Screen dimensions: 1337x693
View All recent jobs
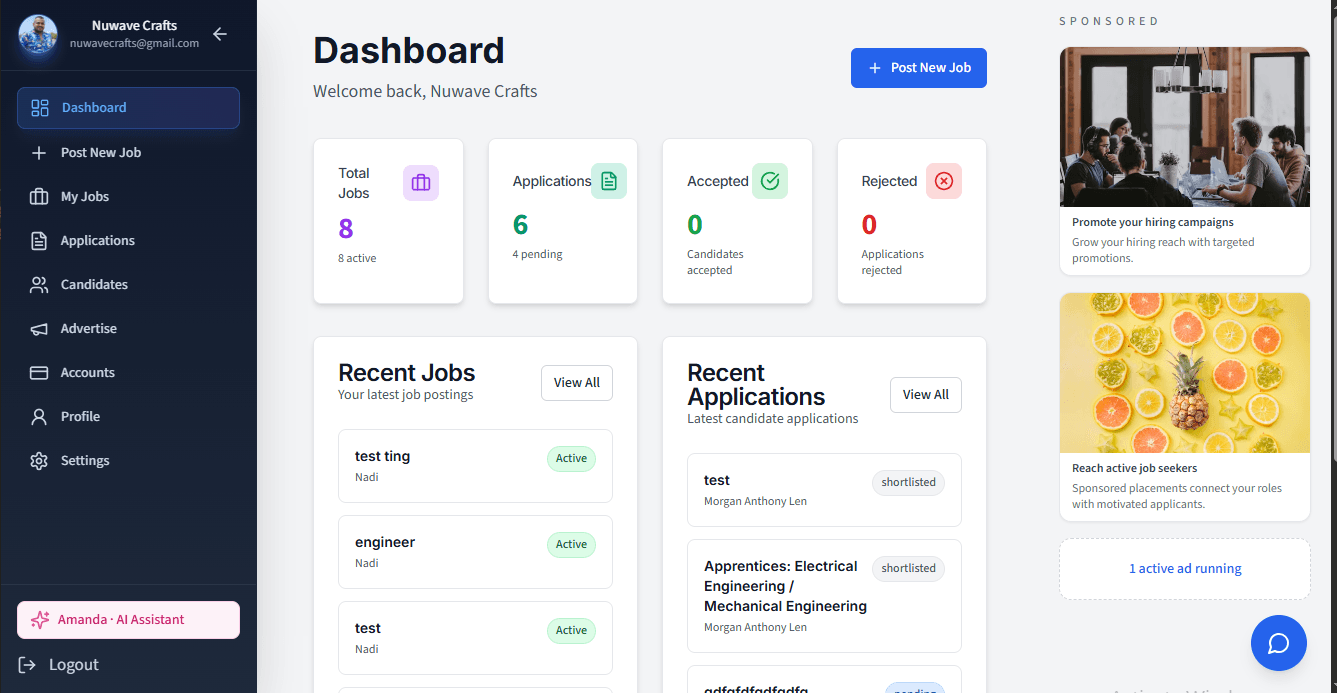(x=577, y=383)
